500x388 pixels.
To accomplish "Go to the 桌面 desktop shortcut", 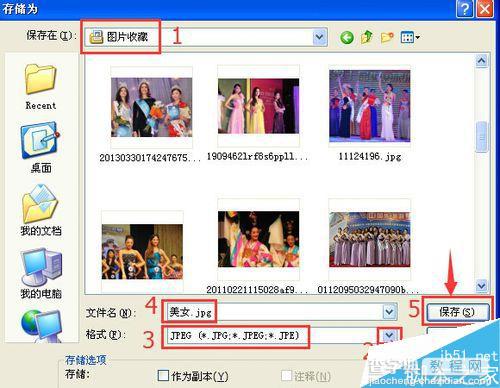I will [41, 148].
